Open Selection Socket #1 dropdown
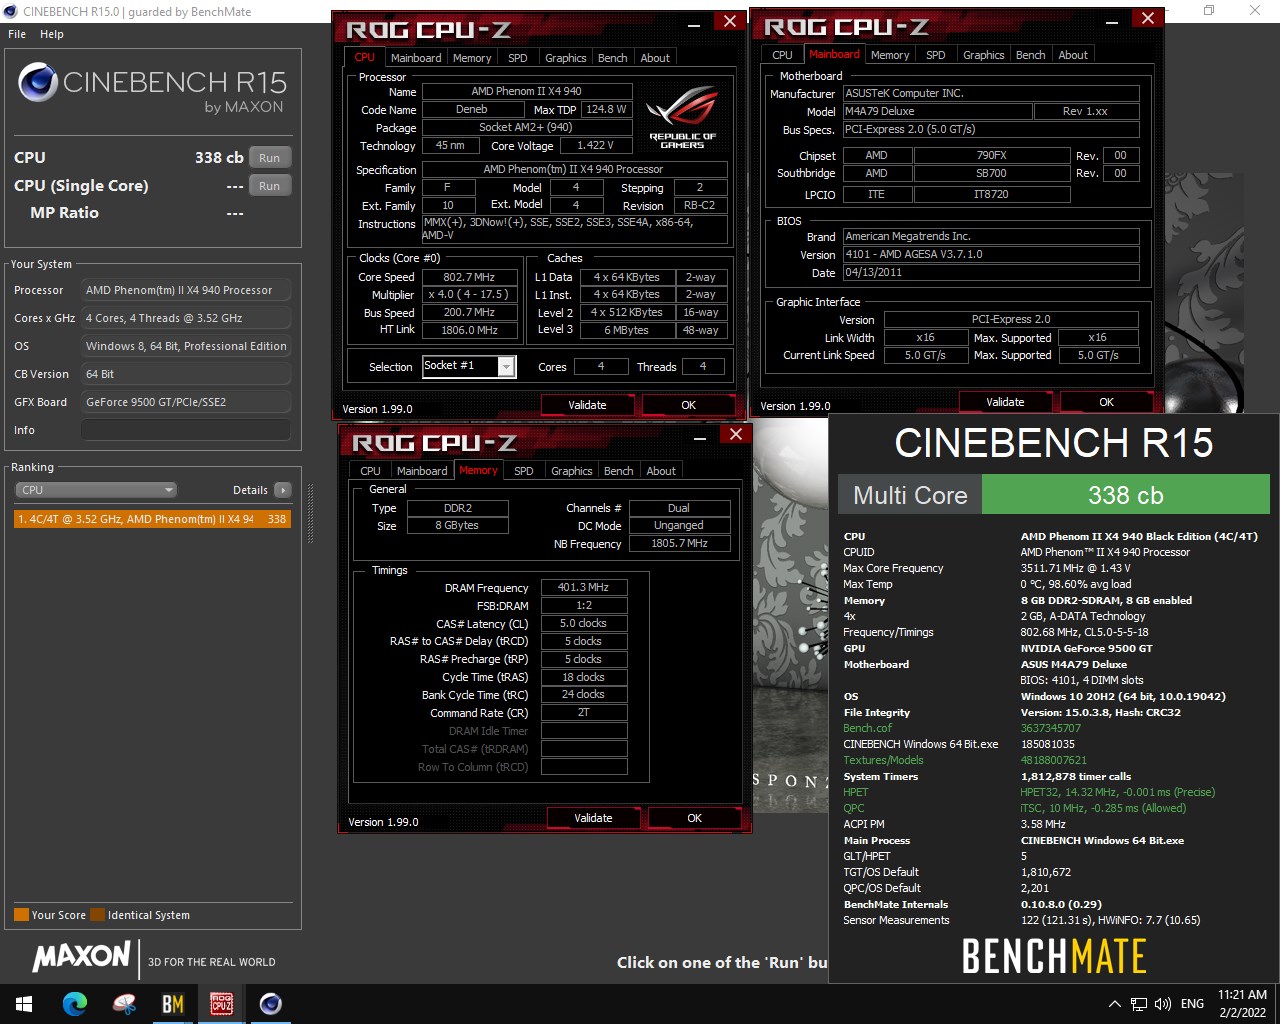Viewport: 1280px width, 1024px height. [x=469, y=366]
